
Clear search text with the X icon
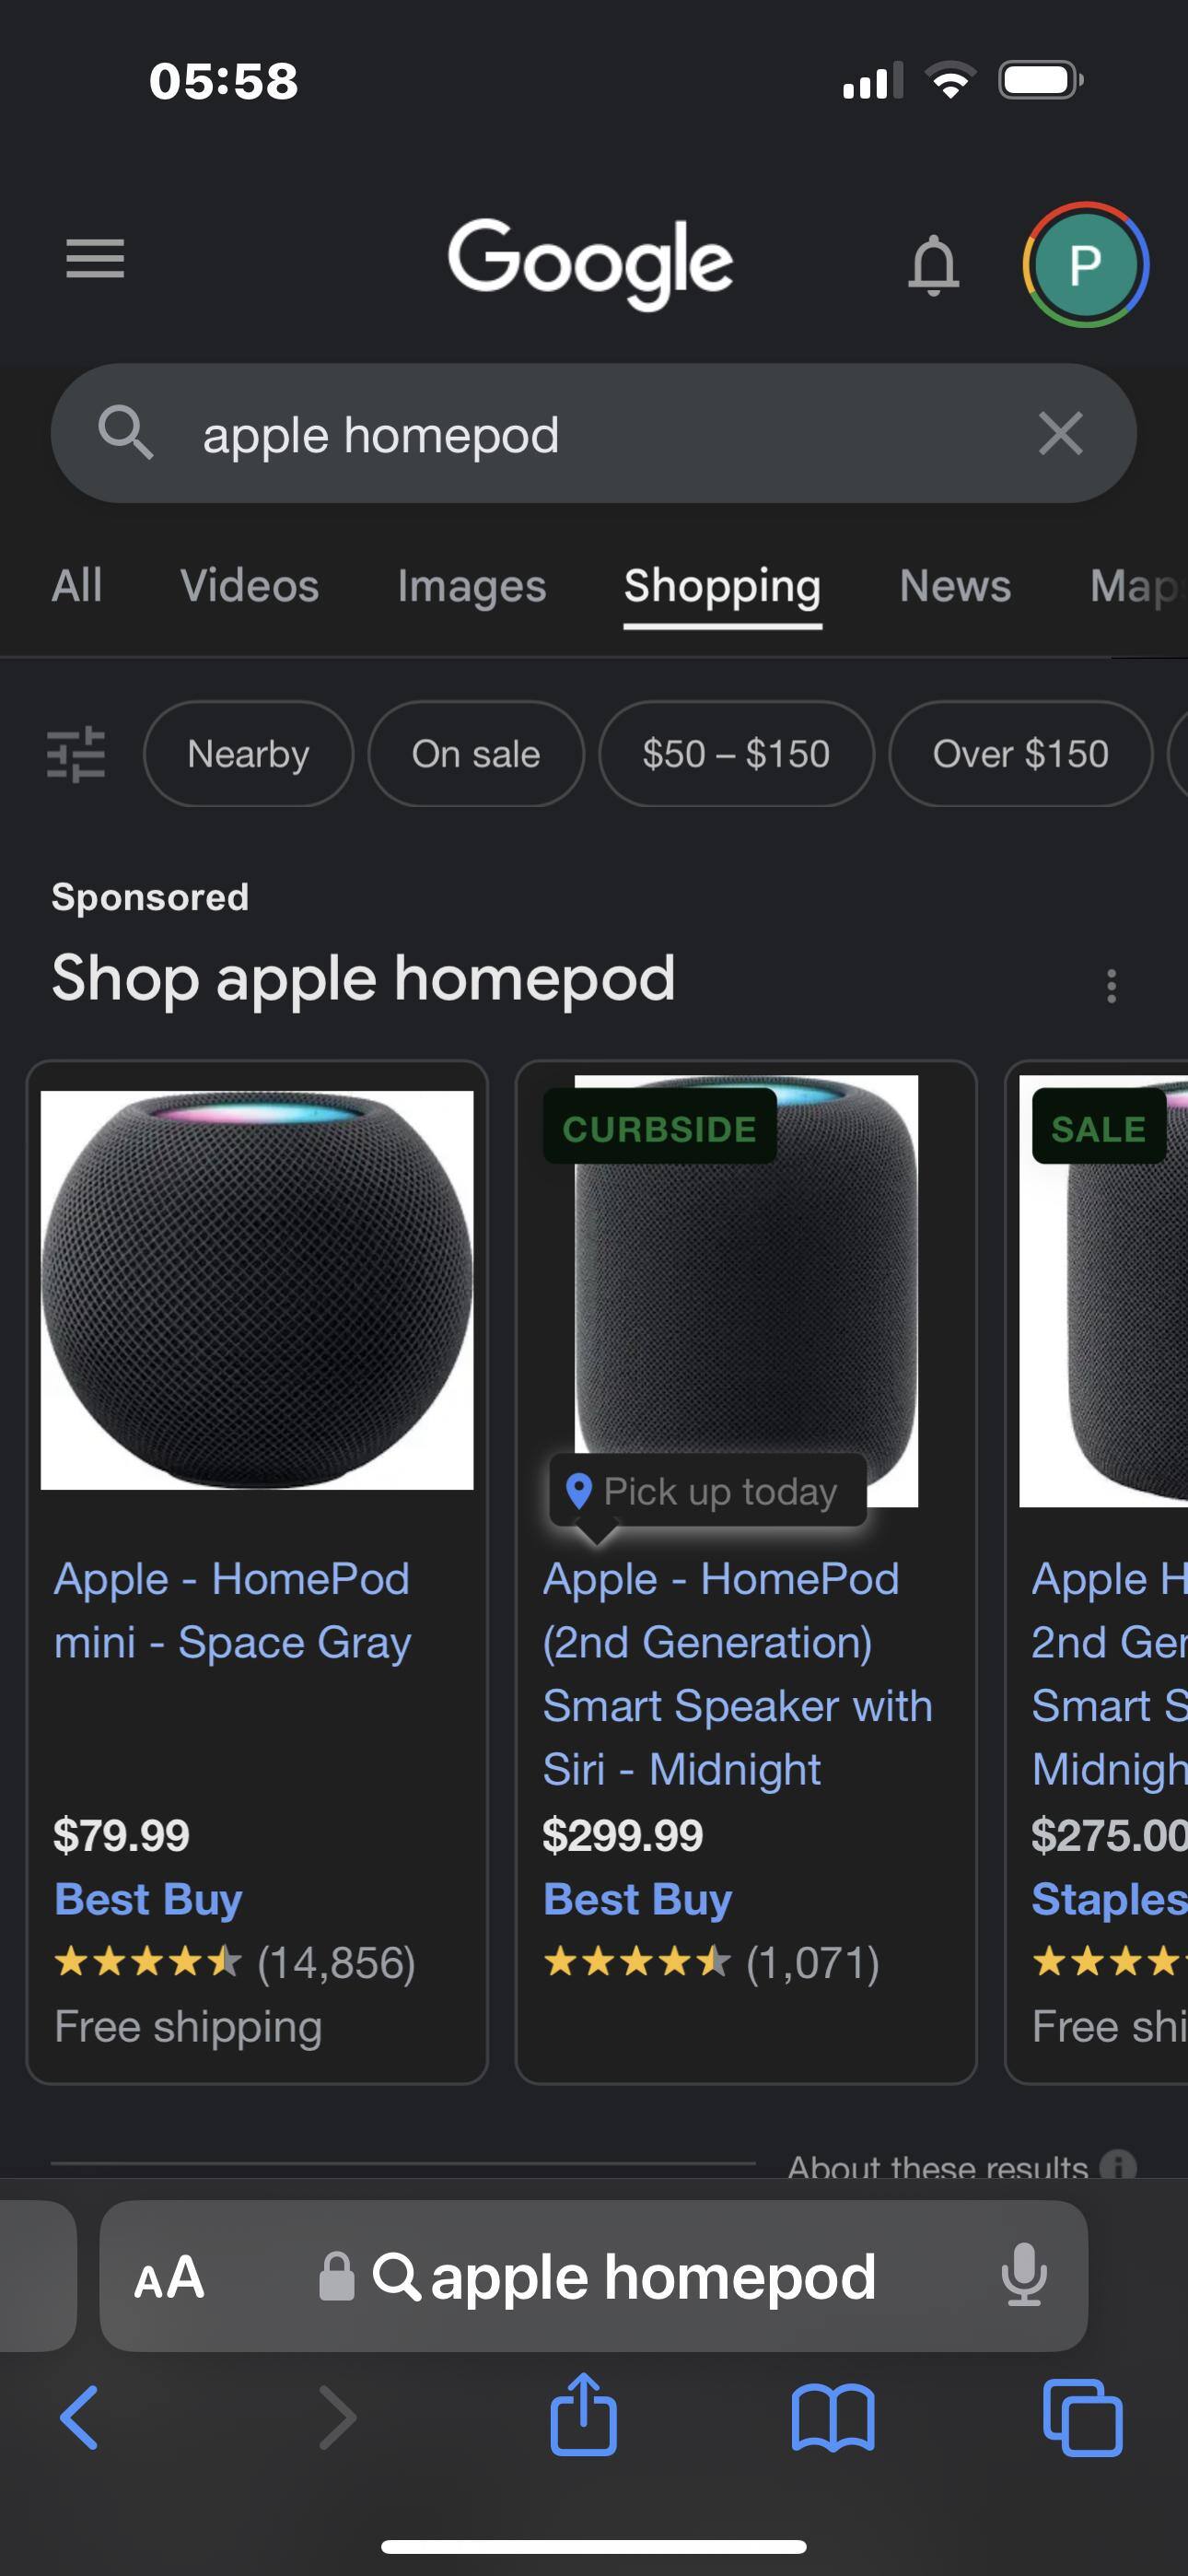pyautogui.click(x=1060, y=434)
